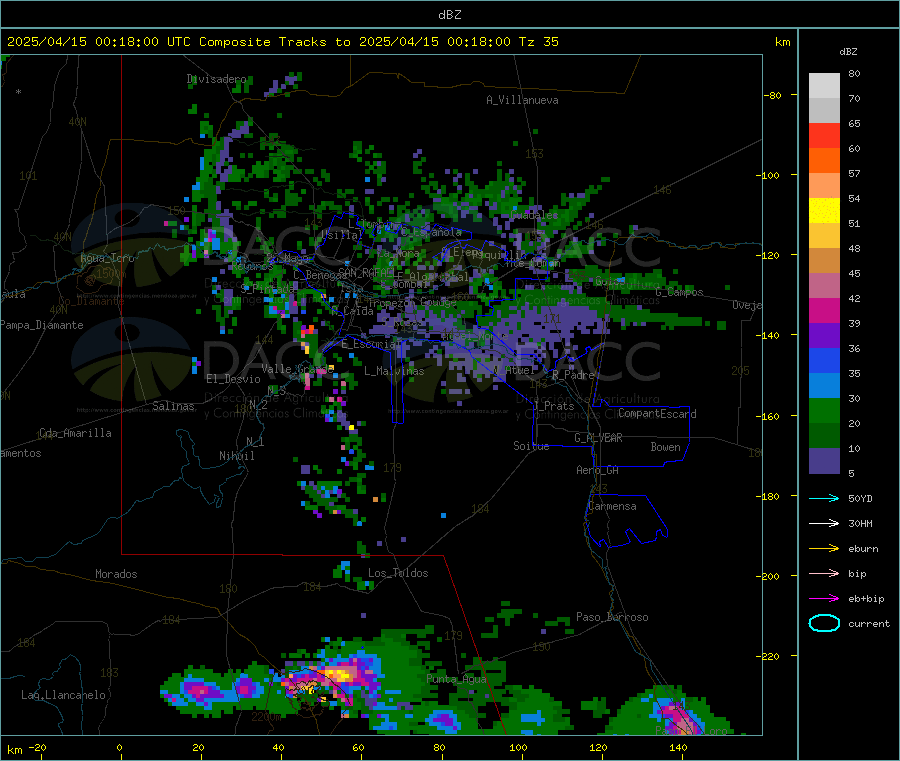Click the pink bip arrow in legend
The image size is (900, 761).
(824, 573)
